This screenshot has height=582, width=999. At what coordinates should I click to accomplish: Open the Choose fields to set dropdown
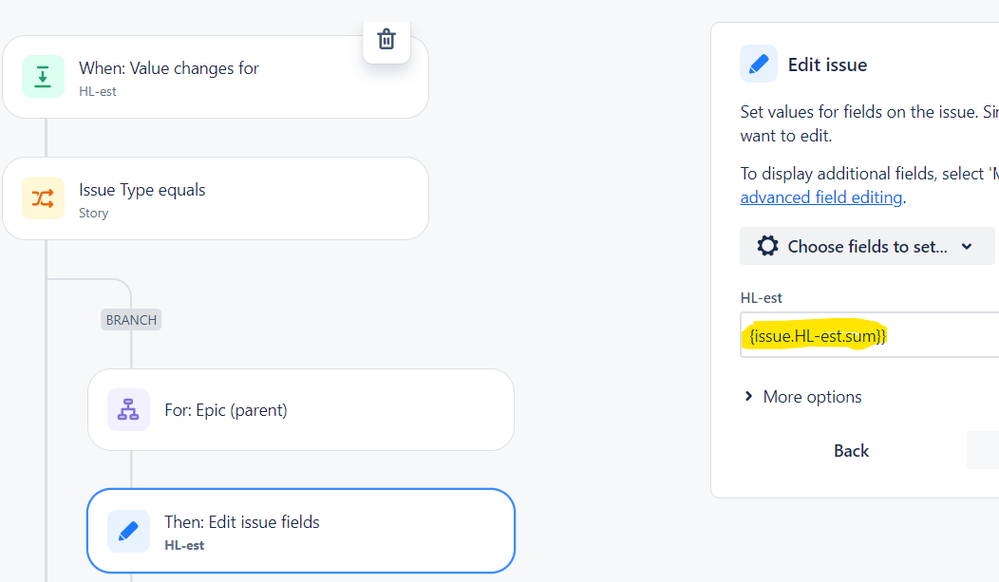(x=866, y=245)
